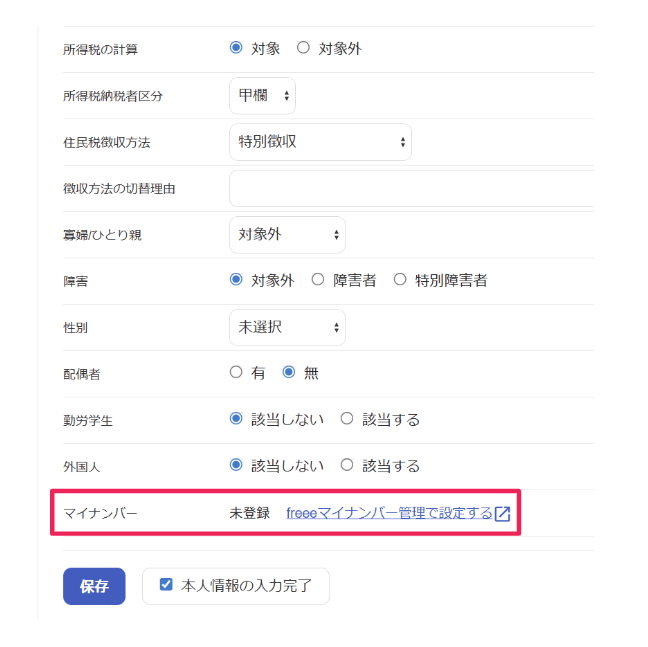Click the 徴収方法の切替理由 label
The image size is (648, 647).
(119, 189)
